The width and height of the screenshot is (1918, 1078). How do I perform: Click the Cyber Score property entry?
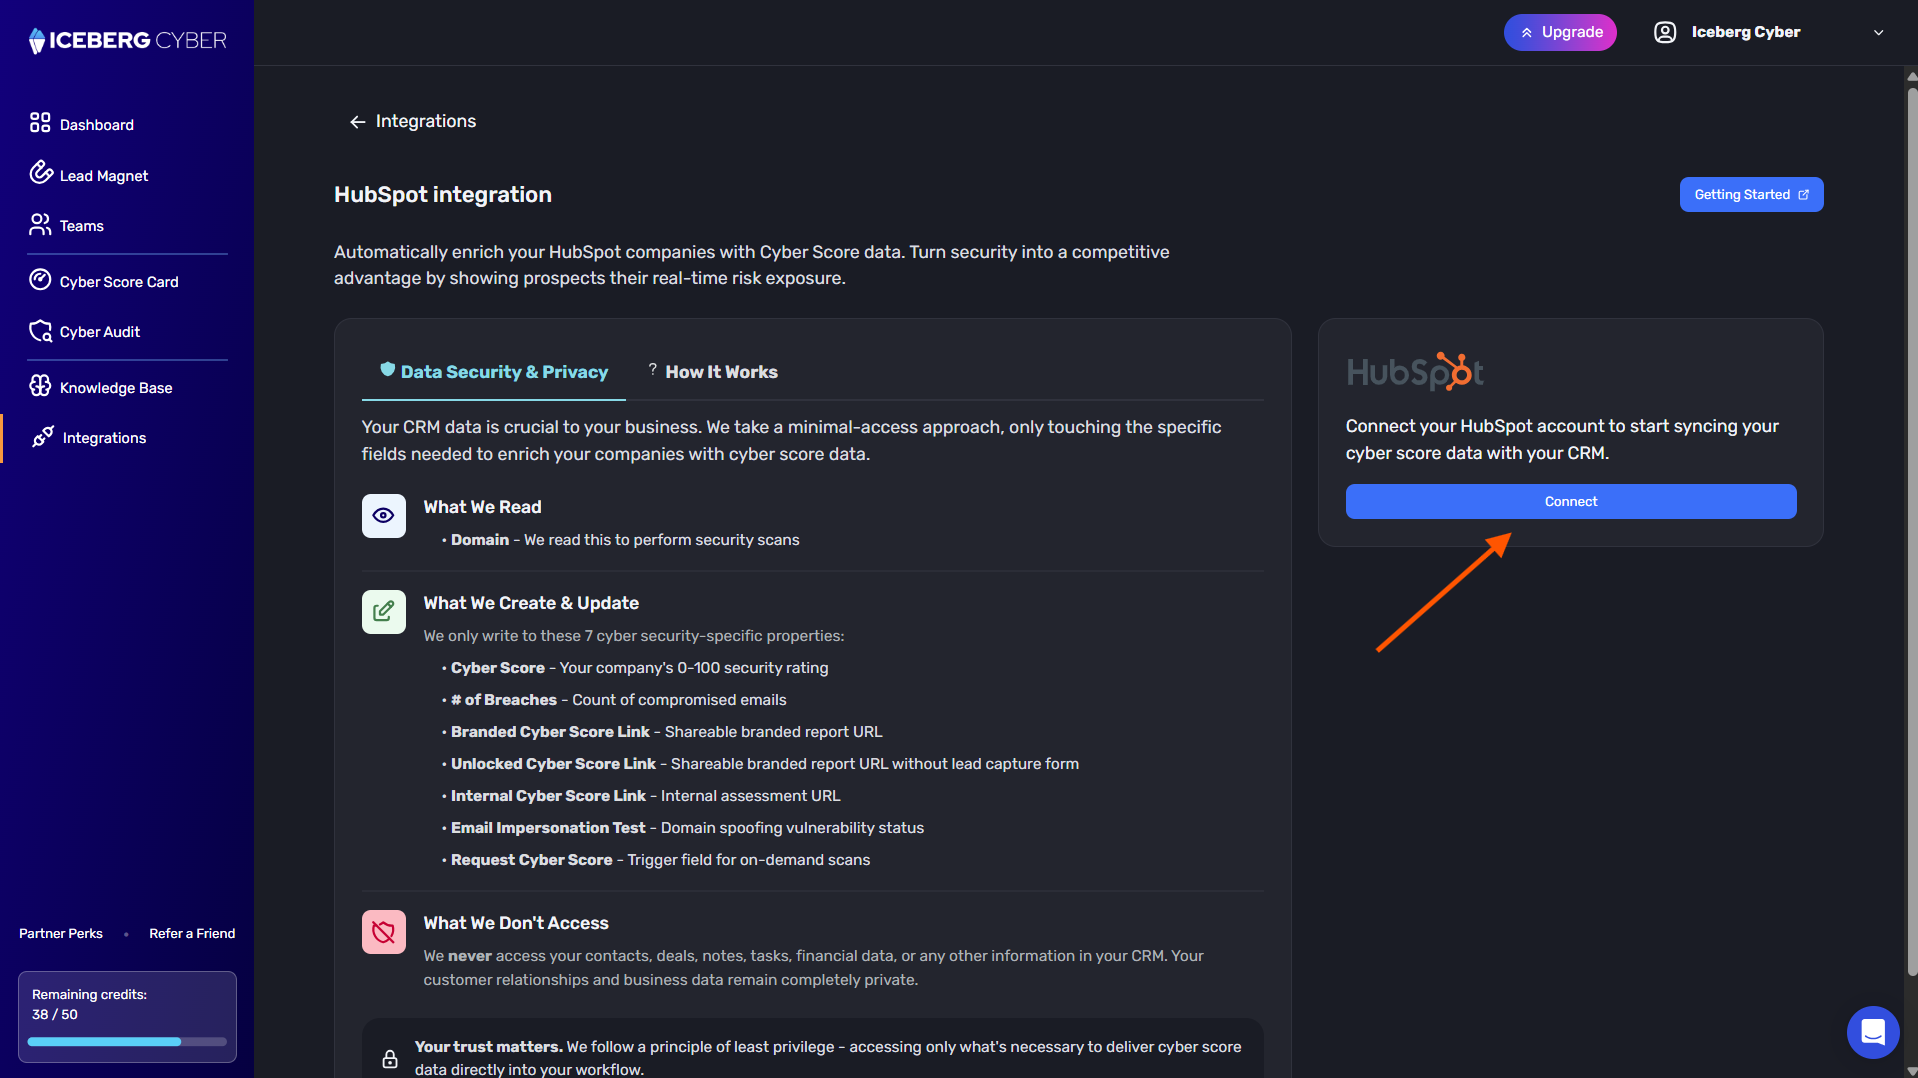pos(639,668)
